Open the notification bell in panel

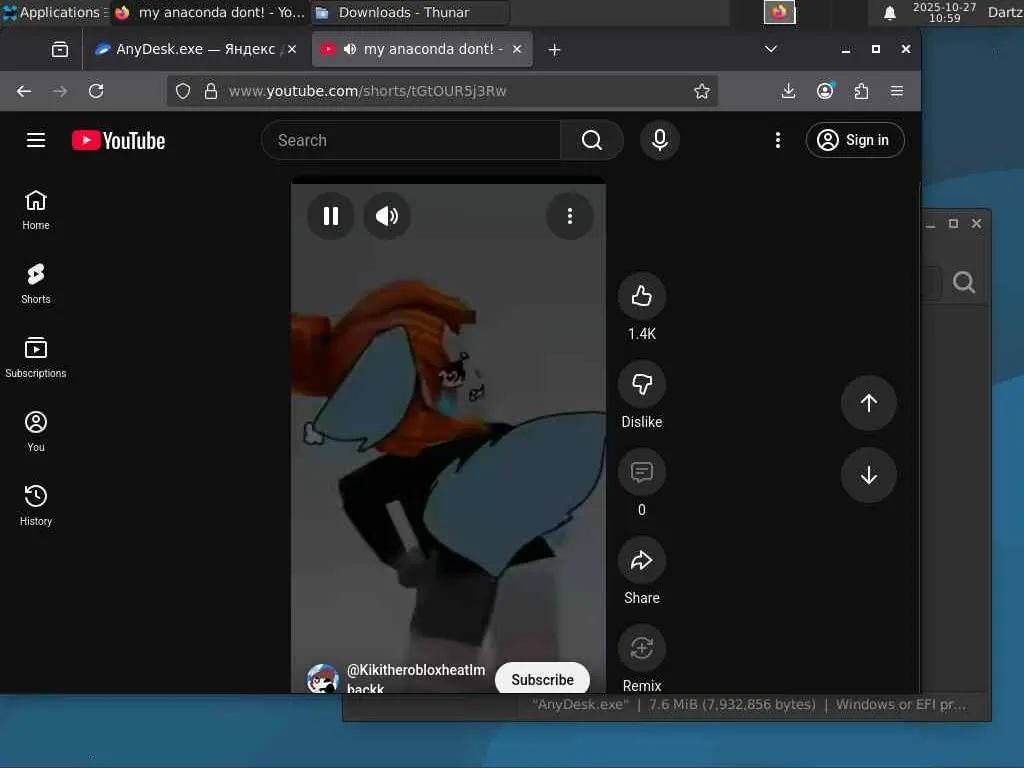click(889, 13)
